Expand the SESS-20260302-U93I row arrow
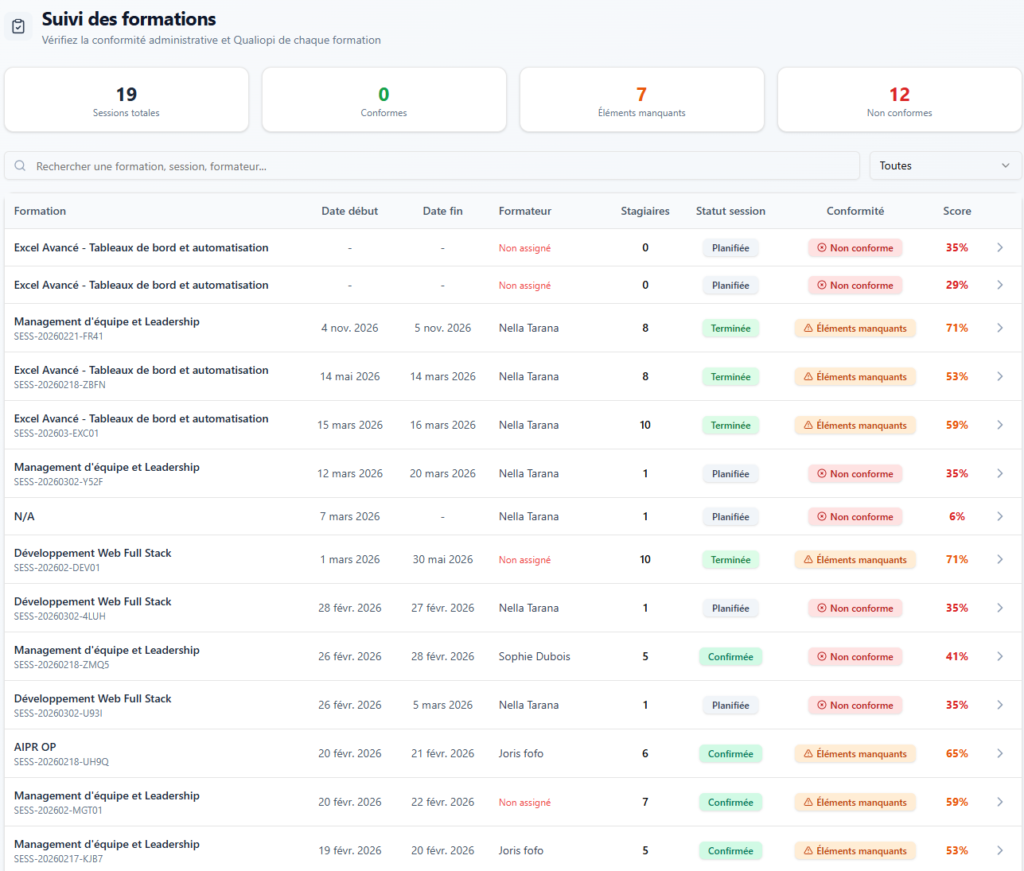This screenshot has height=871, width=1024. (1000, 705)
